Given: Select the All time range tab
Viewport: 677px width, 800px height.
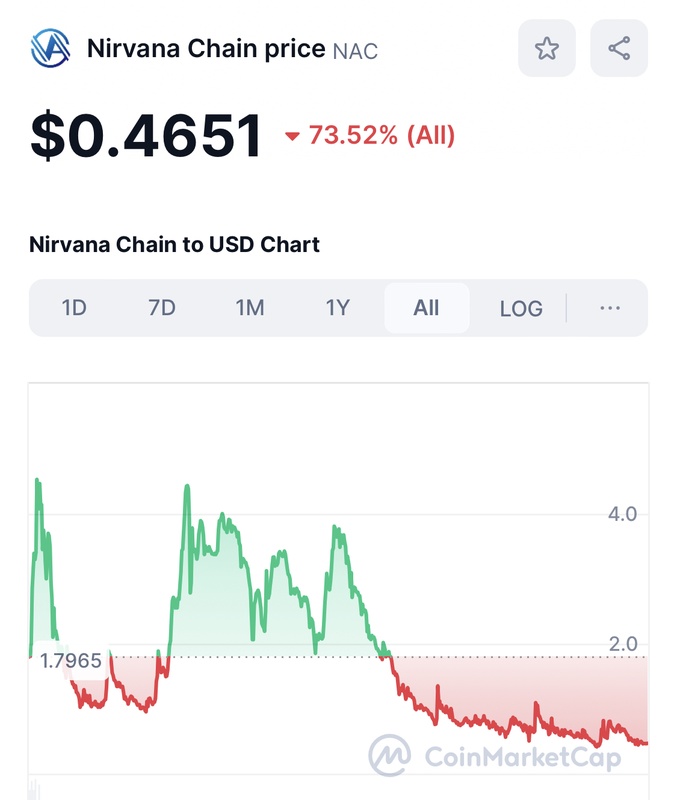Looking at the screenshot, I should click(x=426, y=308).
